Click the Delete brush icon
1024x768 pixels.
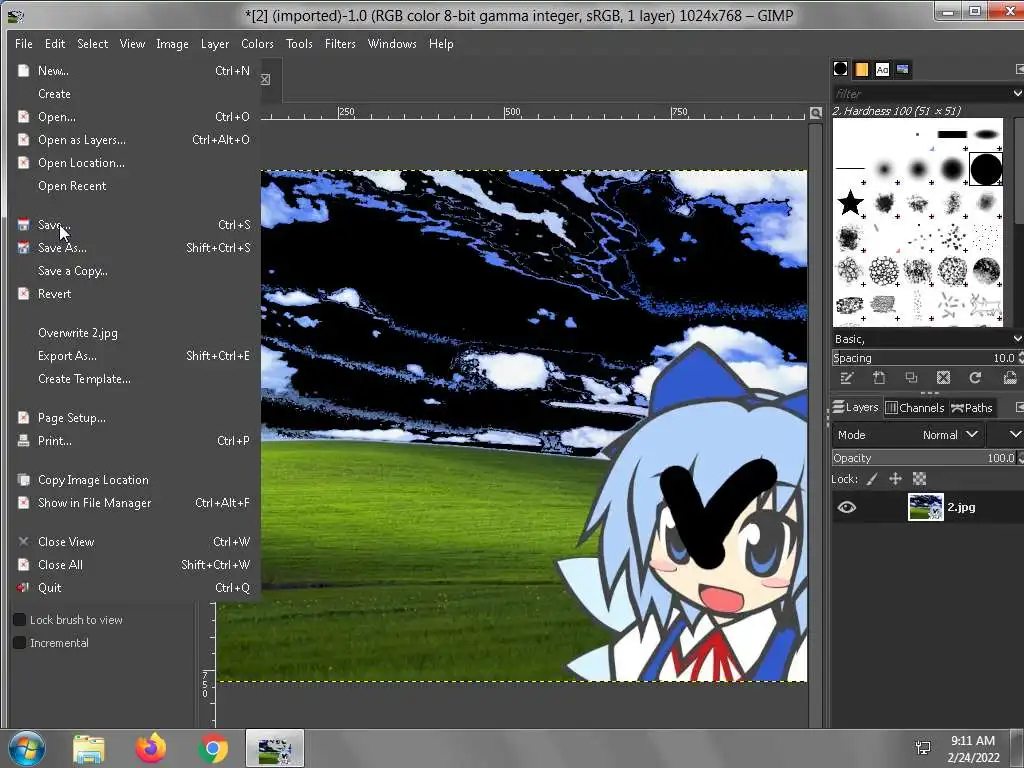[943, 378]
